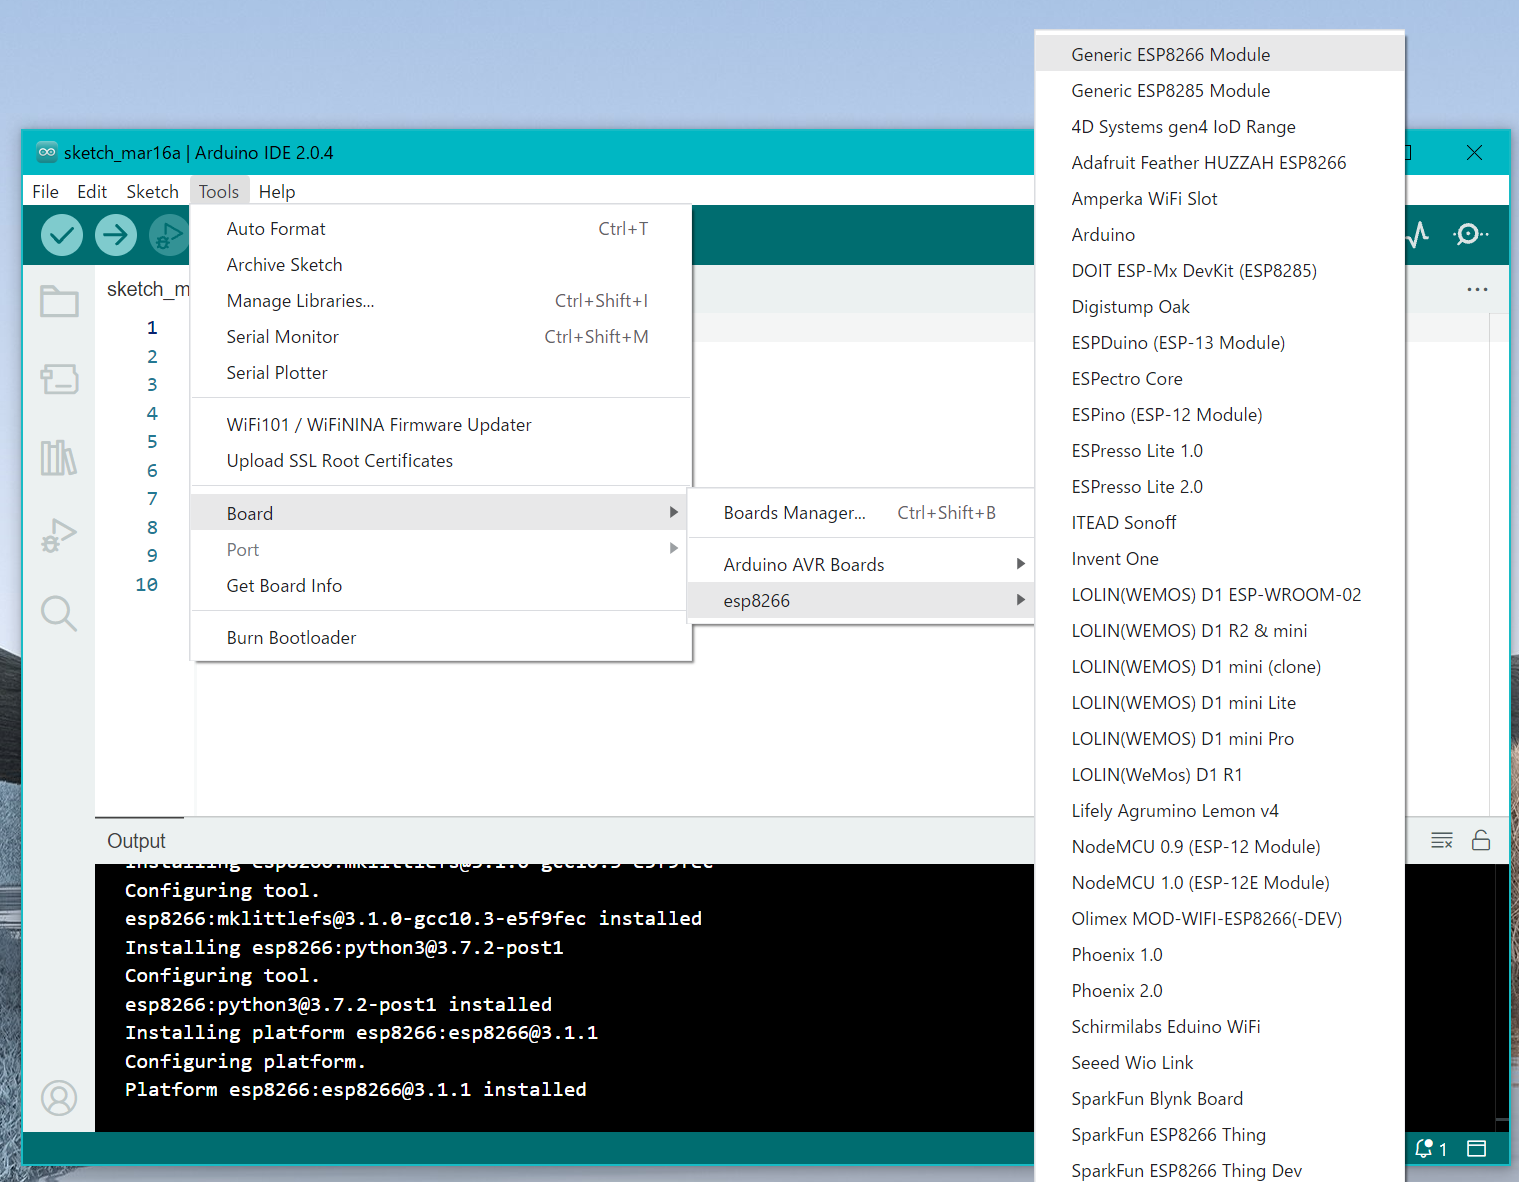Click the Upload arrow icon
The image size is (1519, 1182).
point(115,234)
